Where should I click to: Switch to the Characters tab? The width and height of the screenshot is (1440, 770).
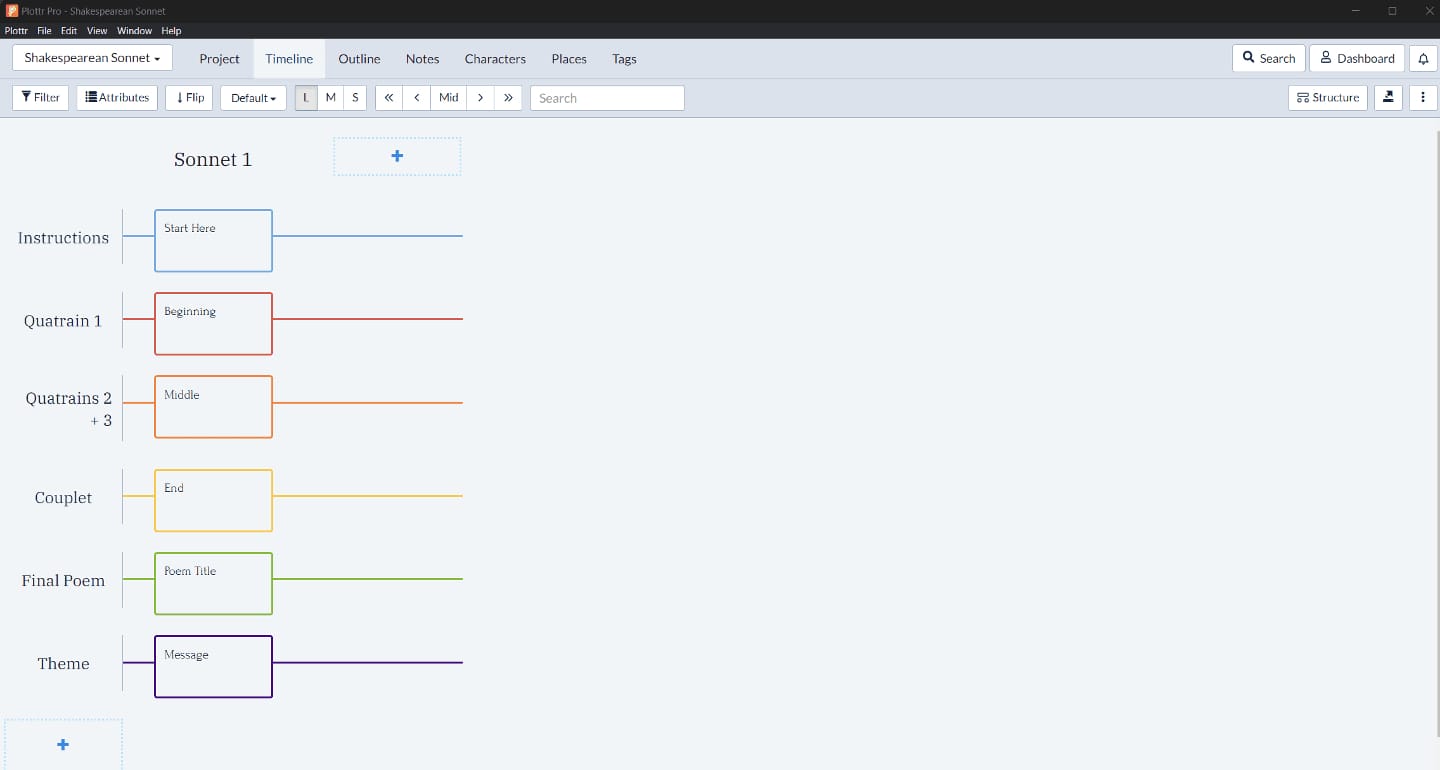495,59
